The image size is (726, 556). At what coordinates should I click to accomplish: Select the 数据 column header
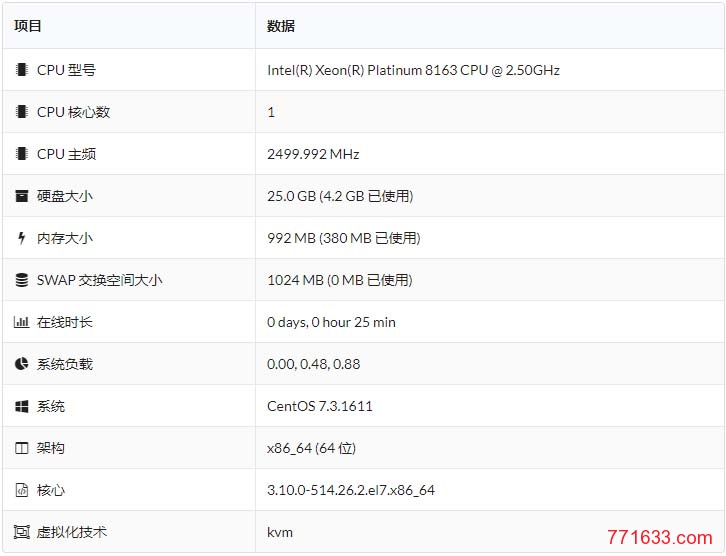[281, 26]
